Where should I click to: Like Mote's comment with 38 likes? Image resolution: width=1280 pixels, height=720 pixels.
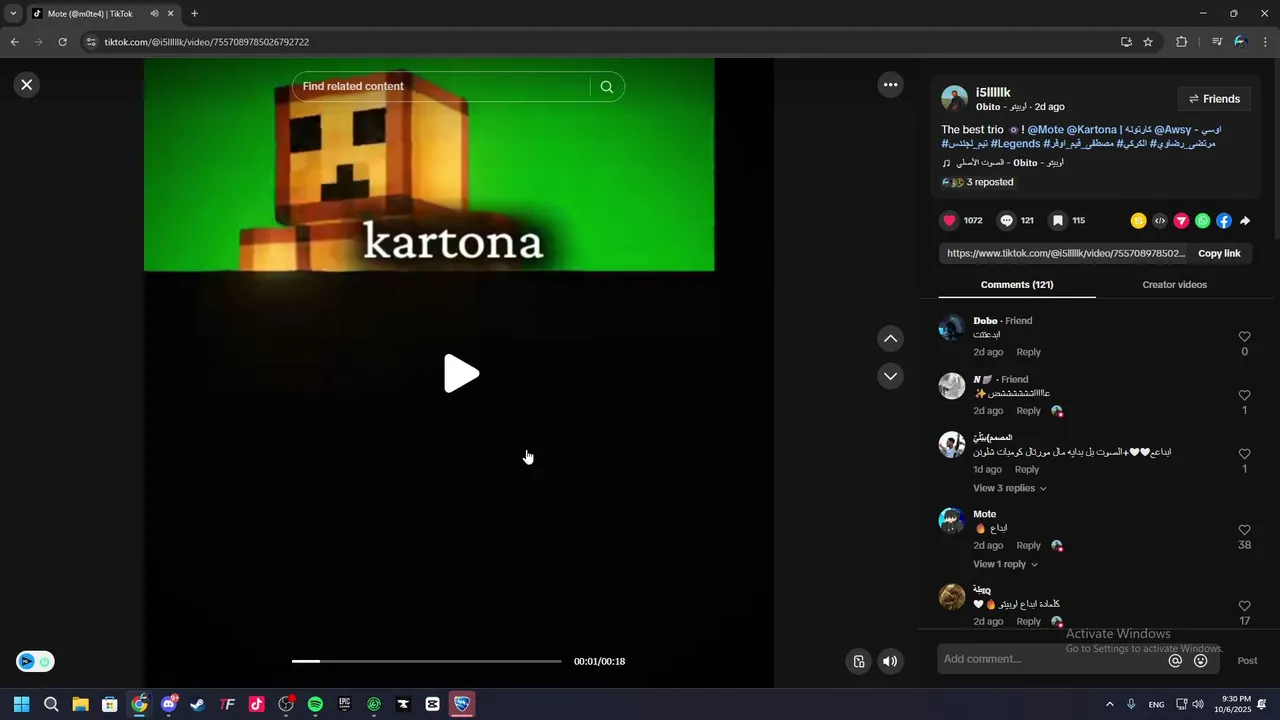1244,530
